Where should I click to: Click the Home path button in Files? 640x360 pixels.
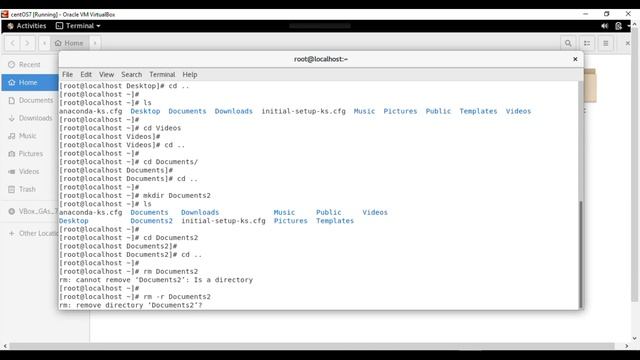[69, 43]
